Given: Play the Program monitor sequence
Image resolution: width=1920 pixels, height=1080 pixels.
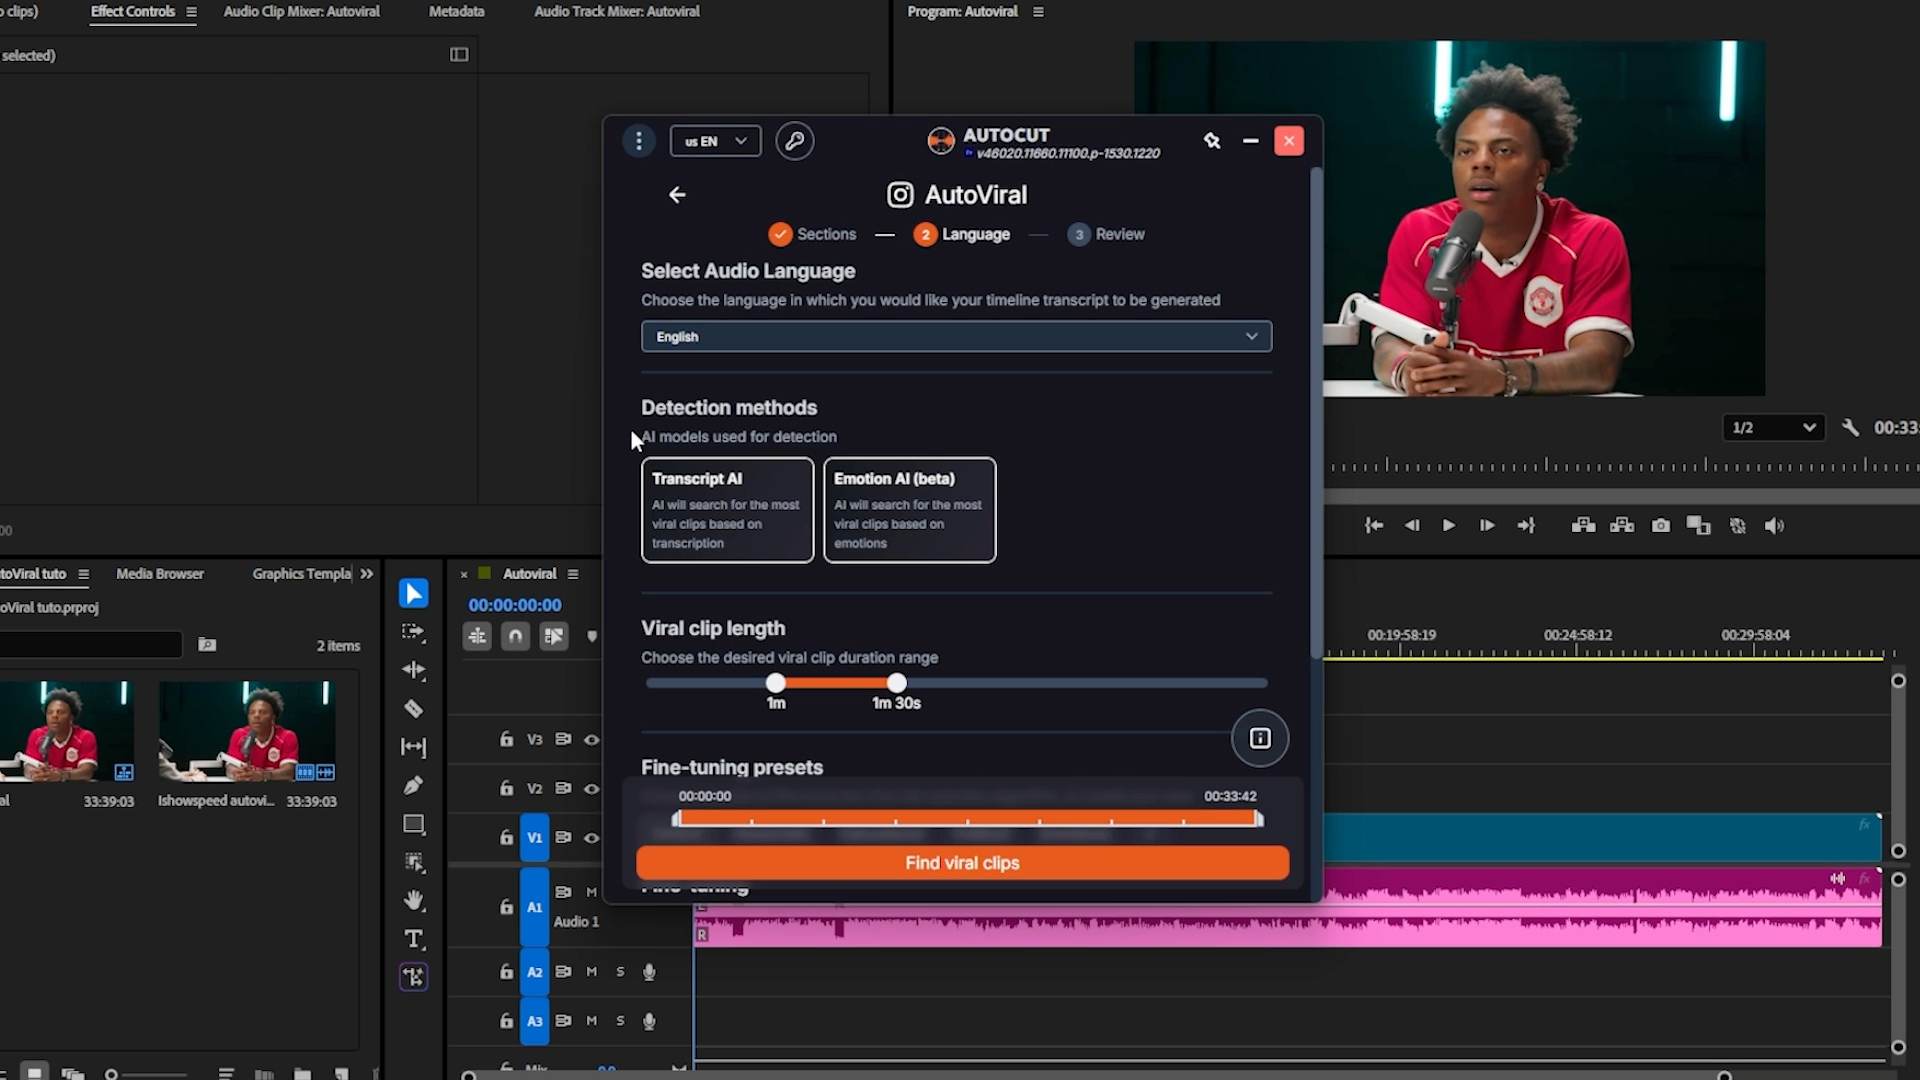Looking at the screenshot, I should click(x=1449, y=526).
